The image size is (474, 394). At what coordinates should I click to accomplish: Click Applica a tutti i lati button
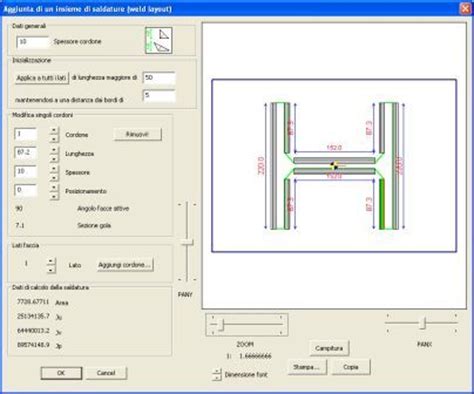(x=42, y=78)
